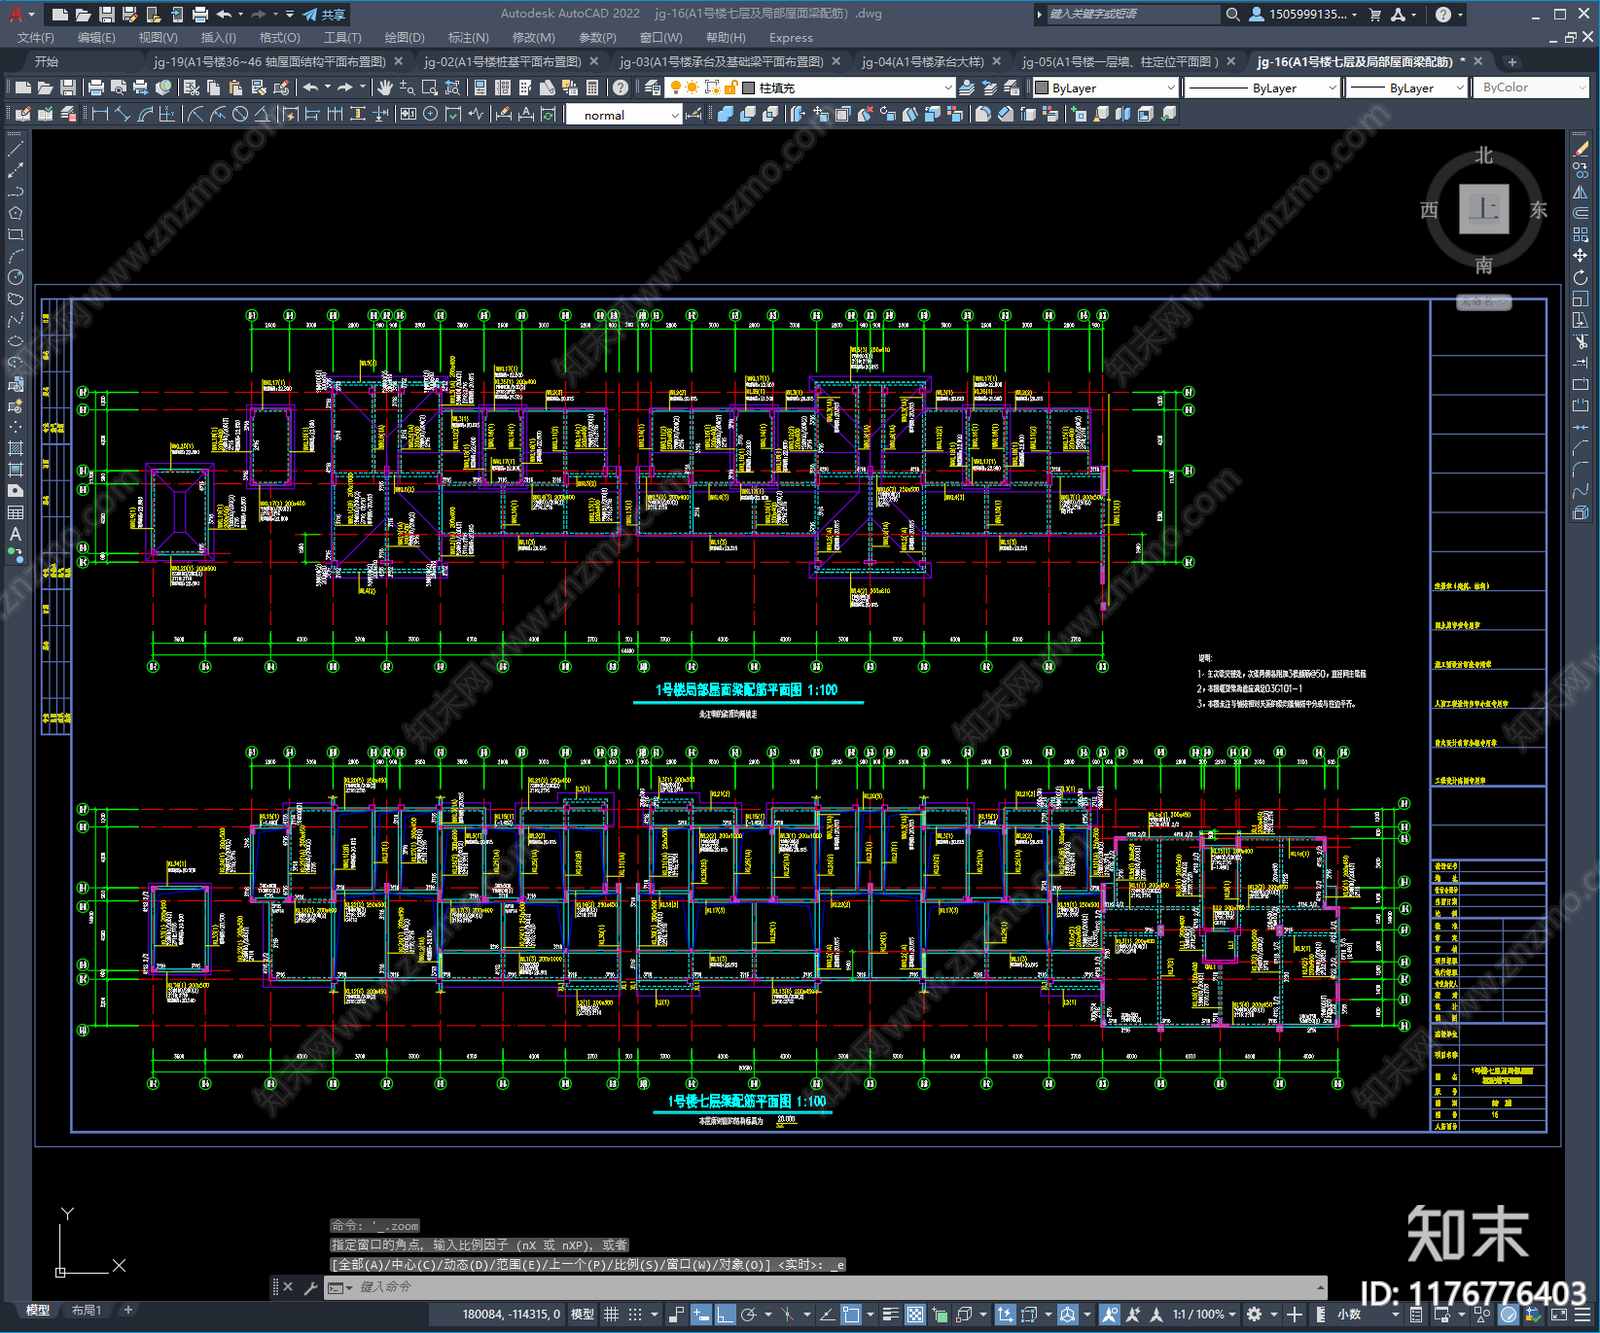The image size is (1600, 1333).
Task: Select the Line tool in draw toolbar
Action: tap(15, 148)
